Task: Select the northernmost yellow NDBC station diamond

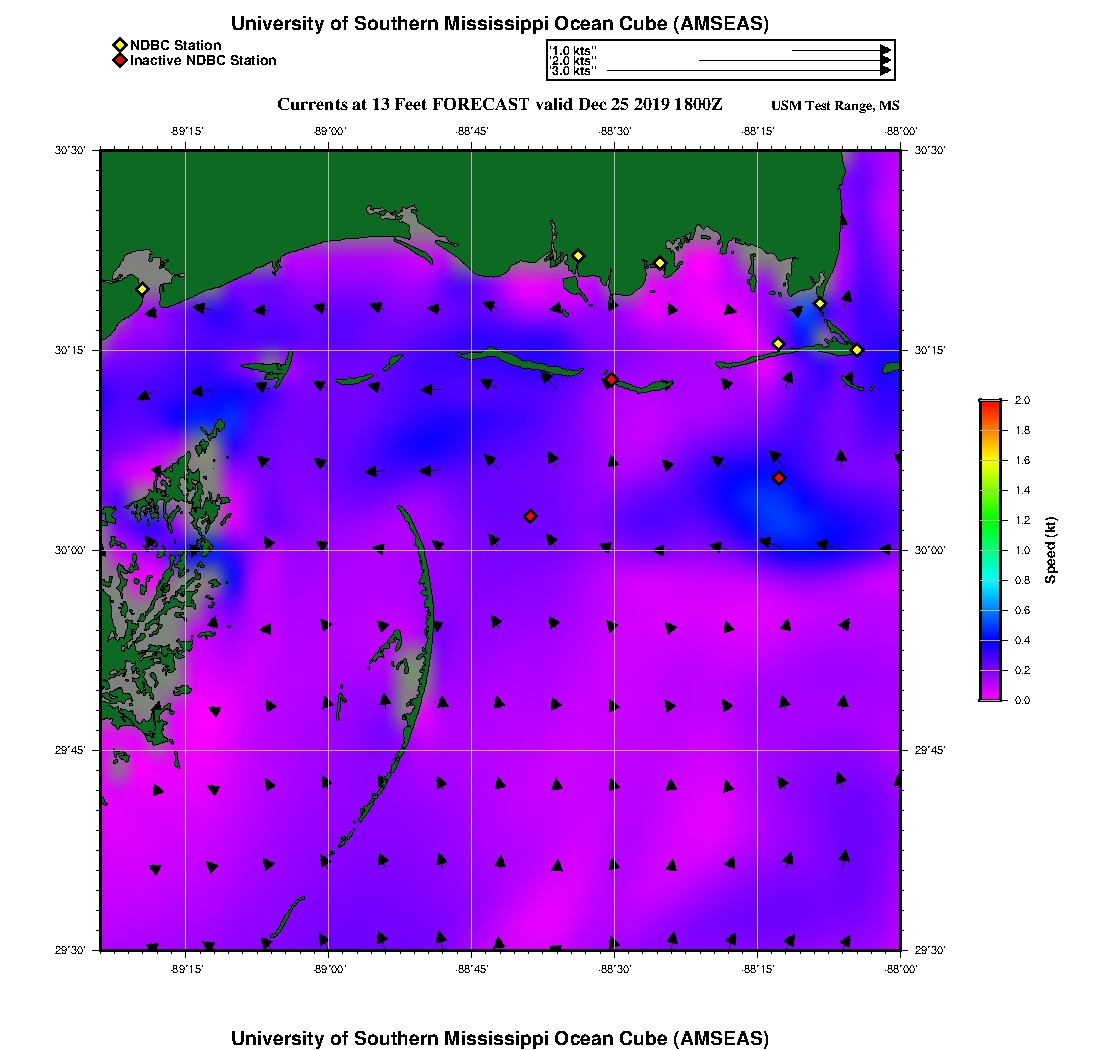Action: click(577, 255)
